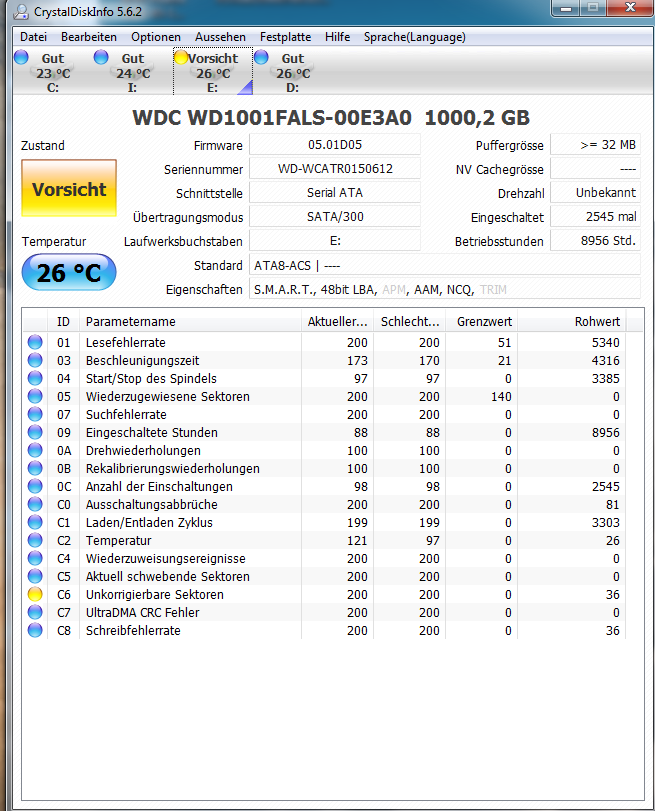The image size is (655, 811).
Task: Open the Hilfe menu
Action: click(x=337, y=37)
